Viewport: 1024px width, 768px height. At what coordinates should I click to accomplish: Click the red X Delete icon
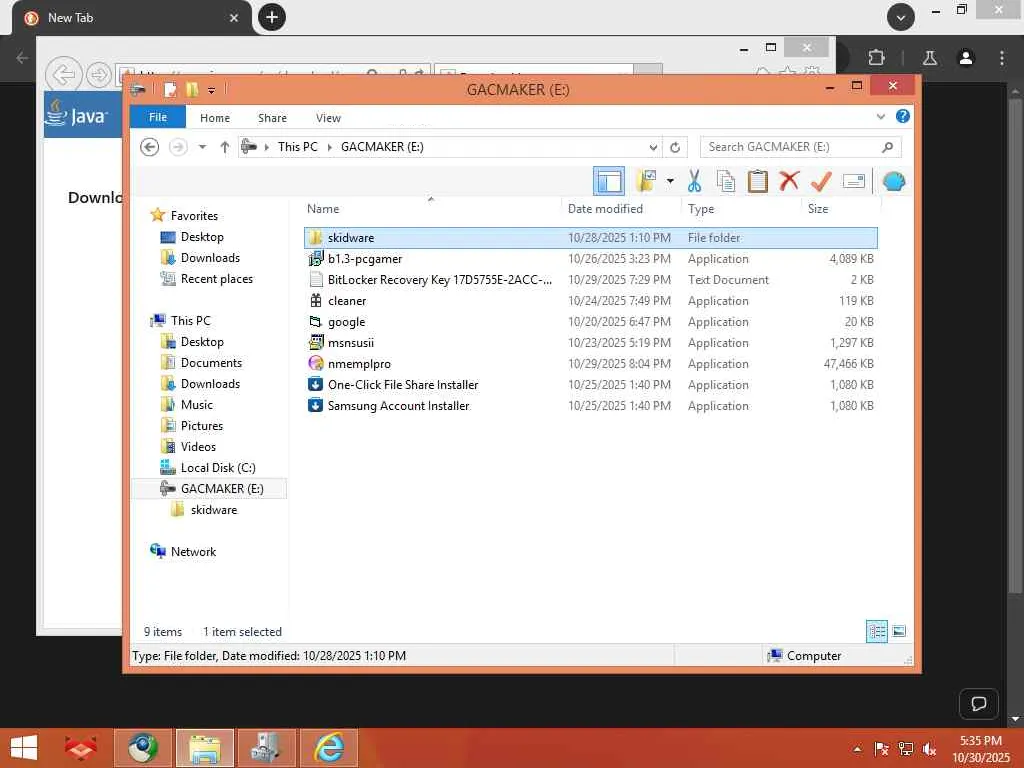click(x=789, y=180)
